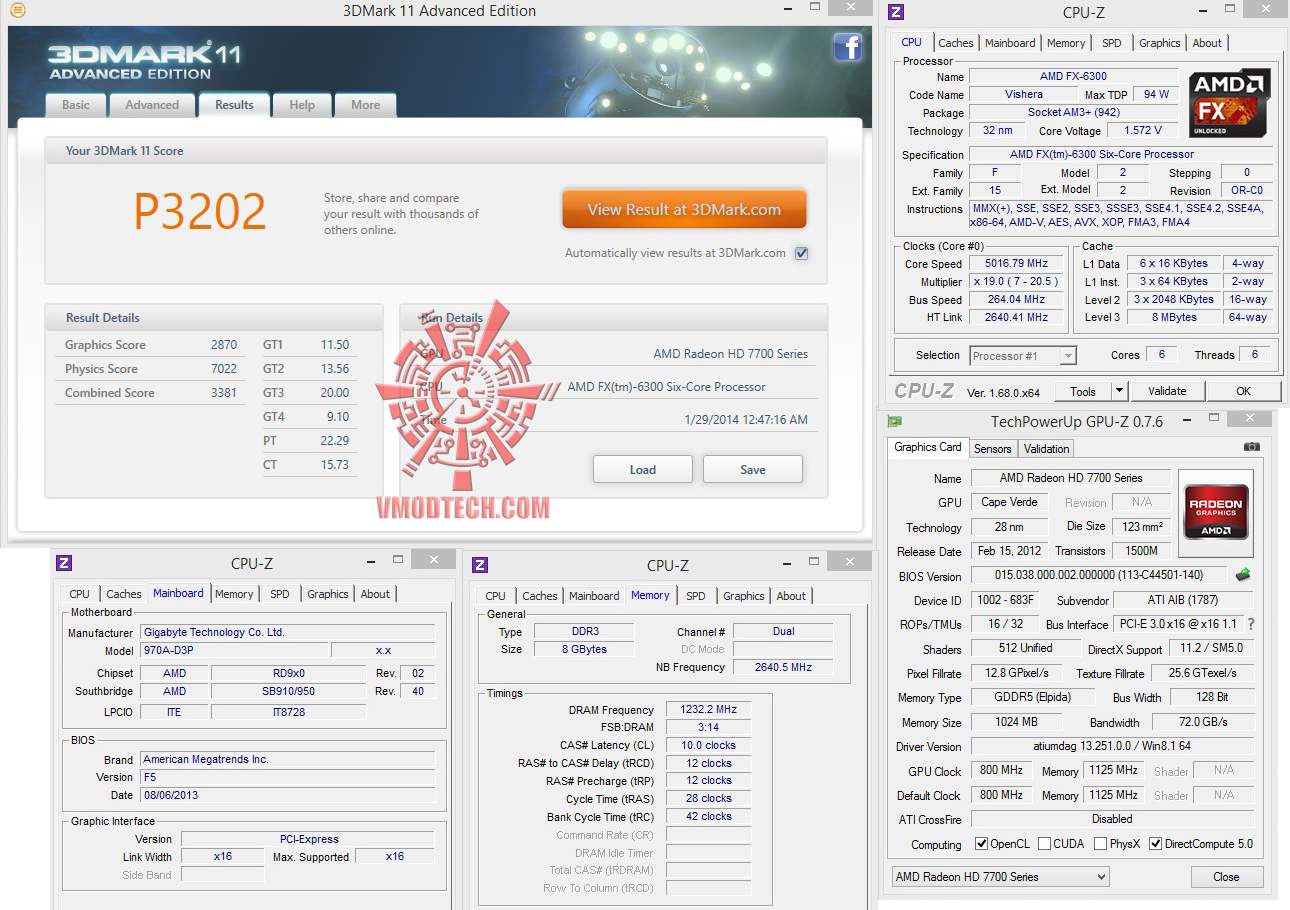Click View Result at 3DMark.com button

pos(684,210)
